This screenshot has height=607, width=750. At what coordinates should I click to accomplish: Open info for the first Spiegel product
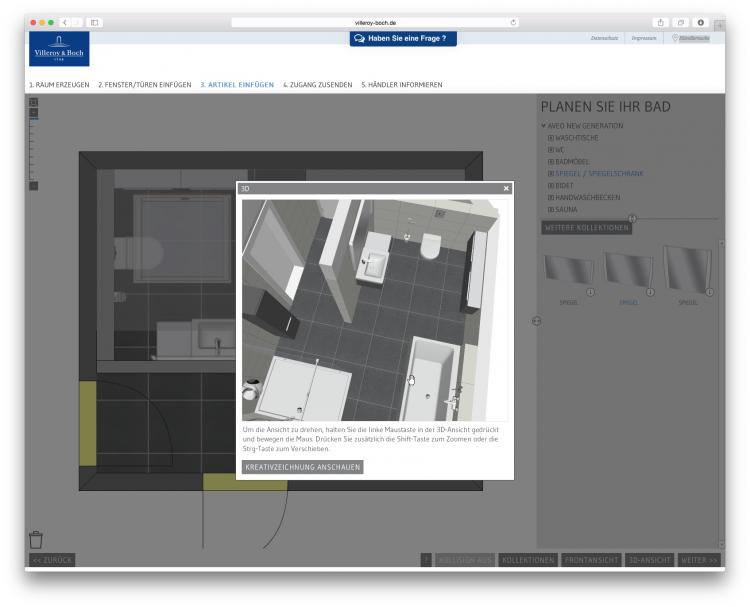pos(590,292)
